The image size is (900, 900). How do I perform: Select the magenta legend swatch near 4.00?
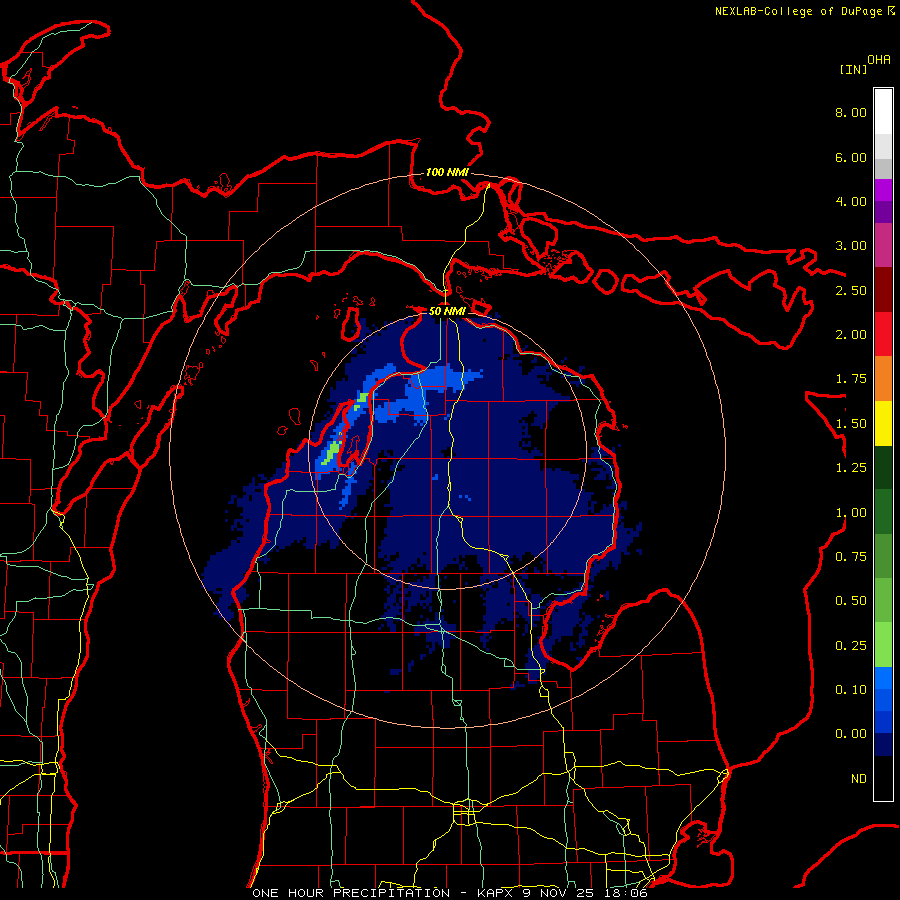tap(883, 190)
